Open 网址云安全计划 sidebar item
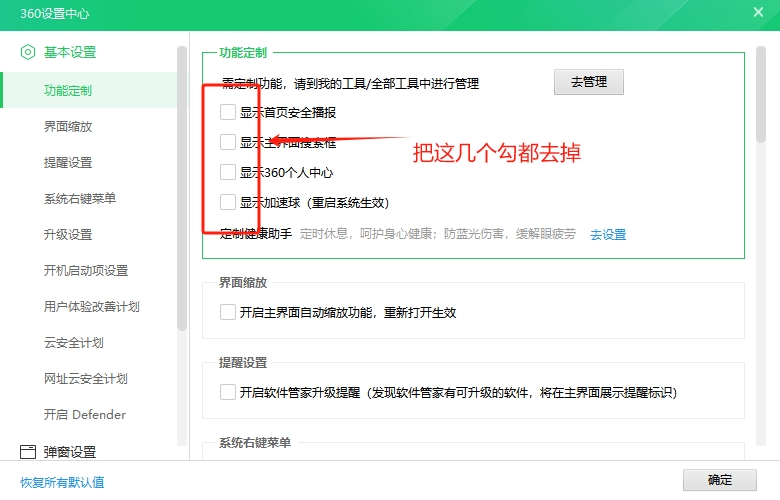Image resolution: width=780 pixels, height=500 pixels. click(86, 379)
